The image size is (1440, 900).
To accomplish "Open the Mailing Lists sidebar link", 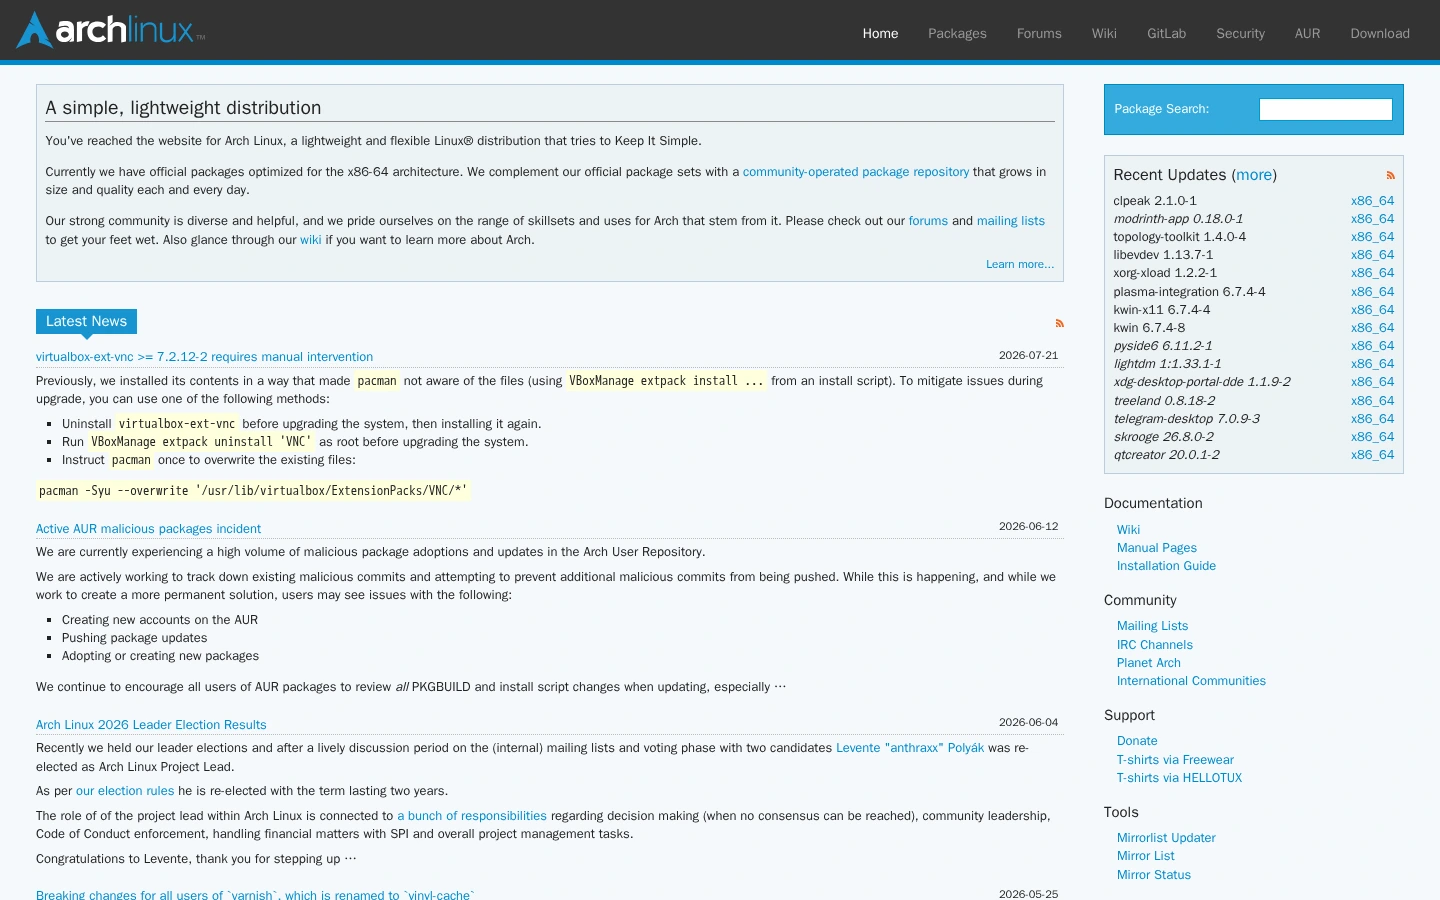I will tap(1152, 626).
